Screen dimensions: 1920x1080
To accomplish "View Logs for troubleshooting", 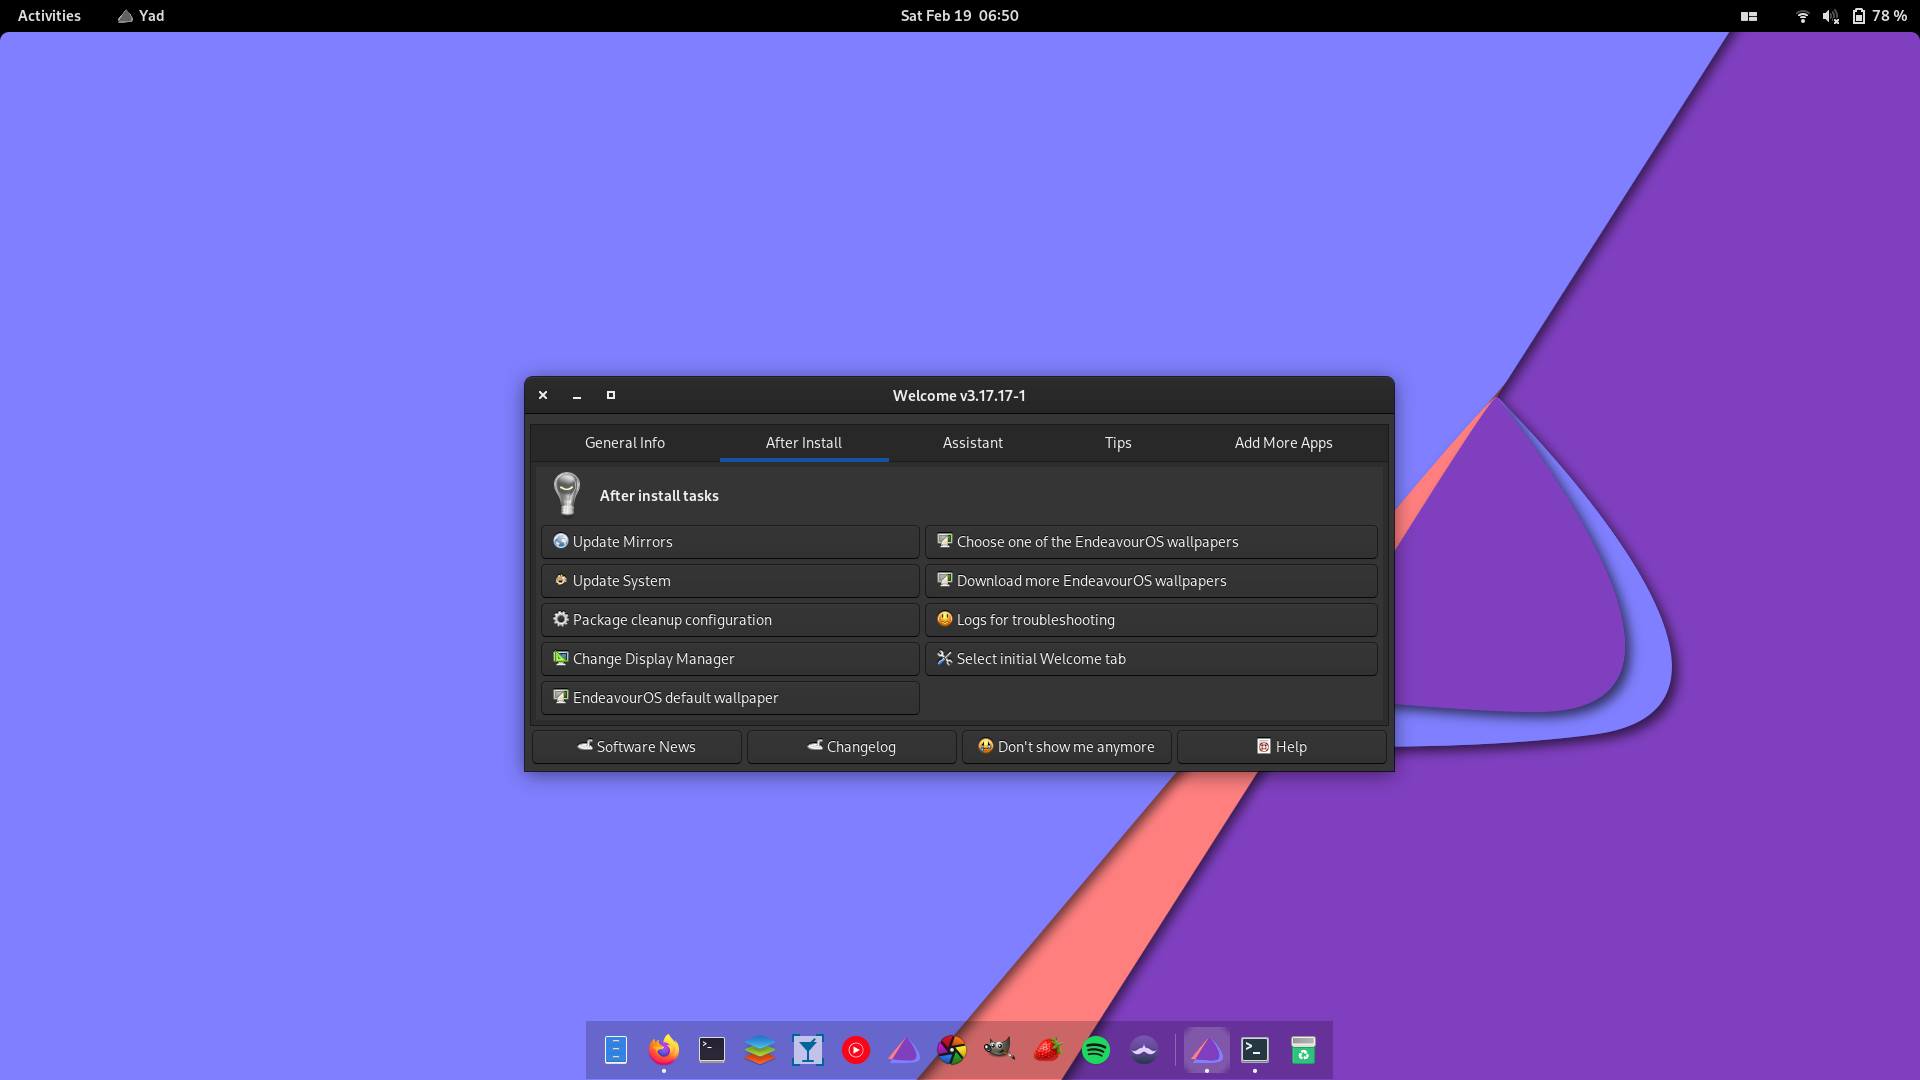I will (x=1151, y=619).
